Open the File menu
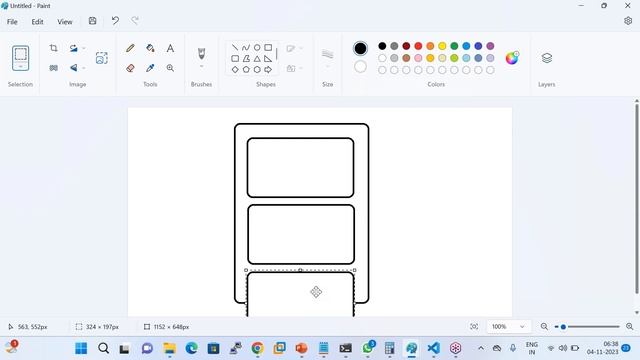This screenshot has width=640, height=360. (x=12, y=22)
